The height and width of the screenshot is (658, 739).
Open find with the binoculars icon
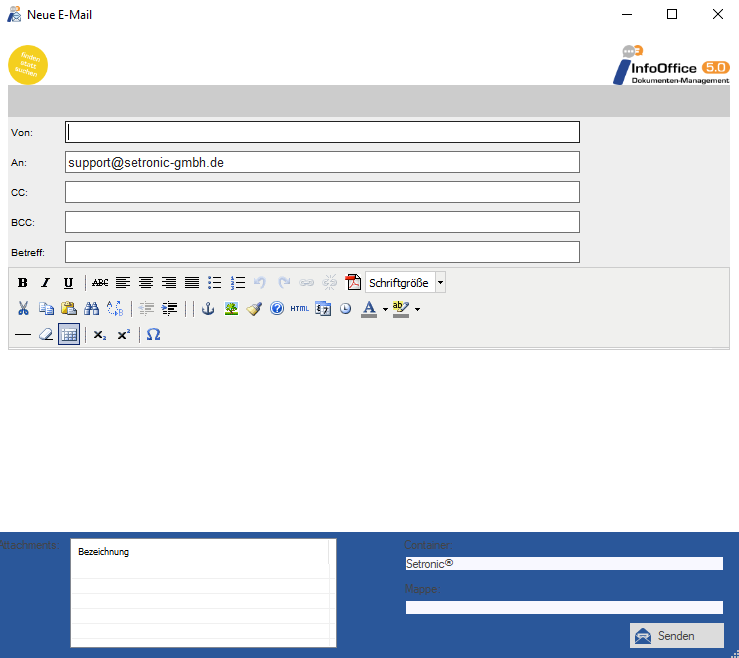point(91,309)
